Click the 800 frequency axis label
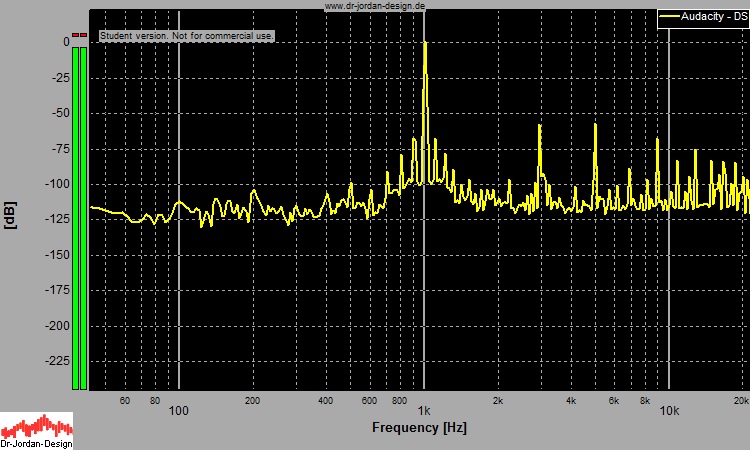750x450 pixels. coord(399,401)
